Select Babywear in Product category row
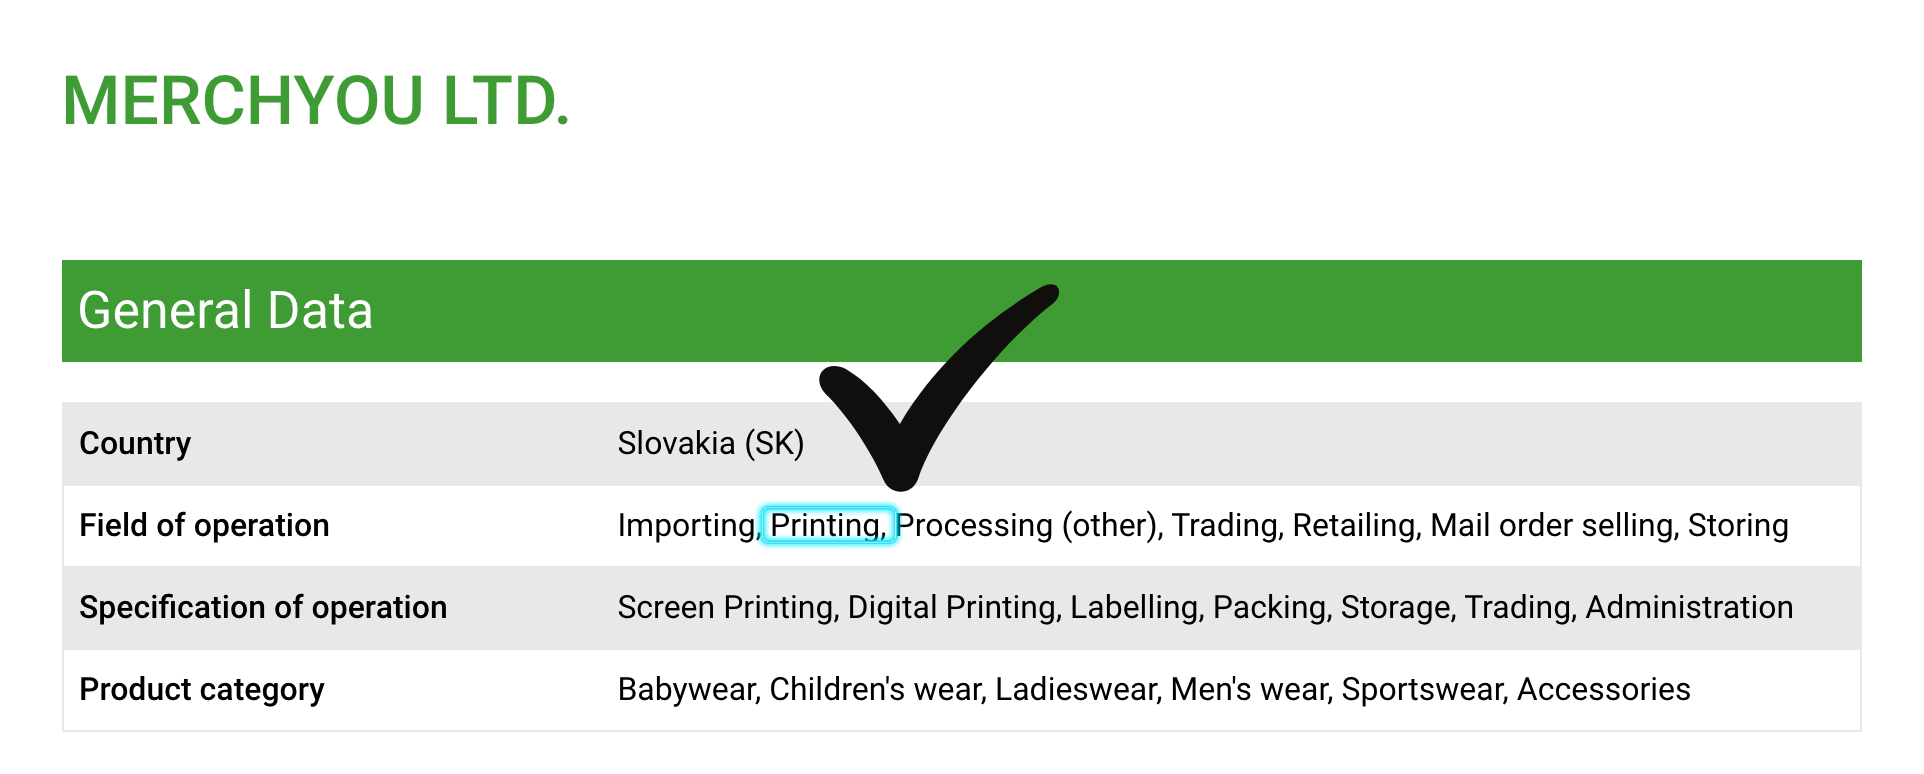The width and height of the screenshot is (1924, 774). pyautogui.click(x=686, y=689)
